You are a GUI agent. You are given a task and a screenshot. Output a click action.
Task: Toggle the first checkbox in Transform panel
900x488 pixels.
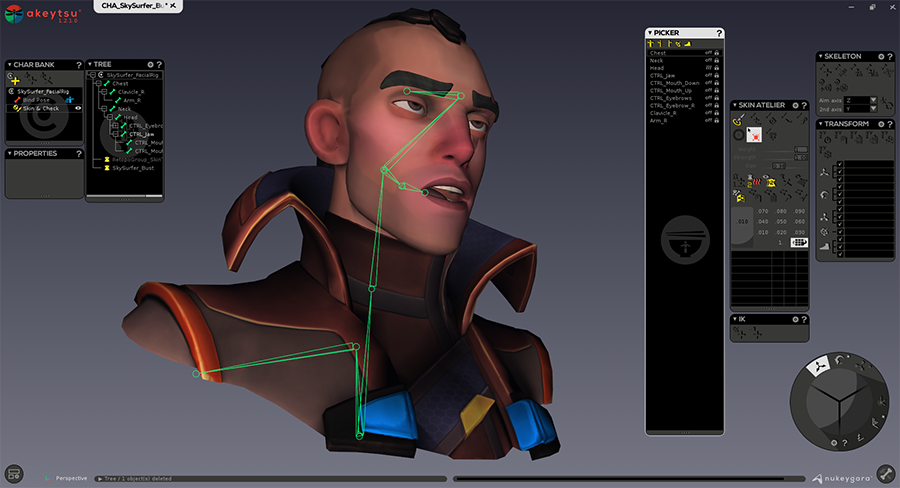coord(840,164)
